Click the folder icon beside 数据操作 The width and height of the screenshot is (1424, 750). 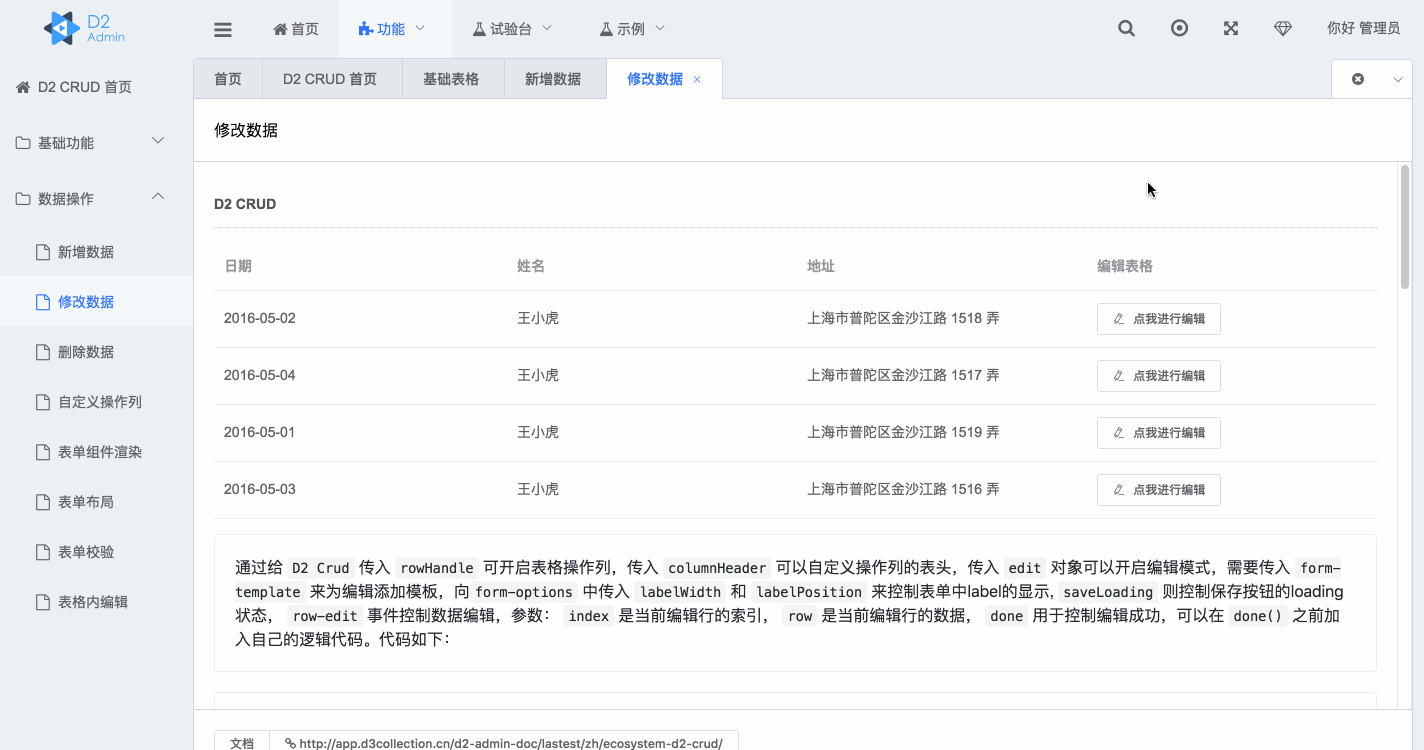[23, 199]
